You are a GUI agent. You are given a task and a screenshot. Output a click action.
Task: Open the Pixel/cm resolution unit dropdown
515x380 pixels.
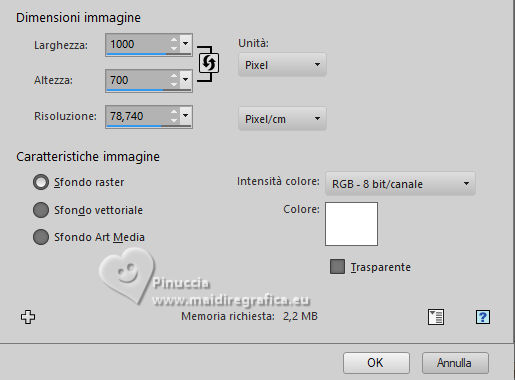(282, 119)
